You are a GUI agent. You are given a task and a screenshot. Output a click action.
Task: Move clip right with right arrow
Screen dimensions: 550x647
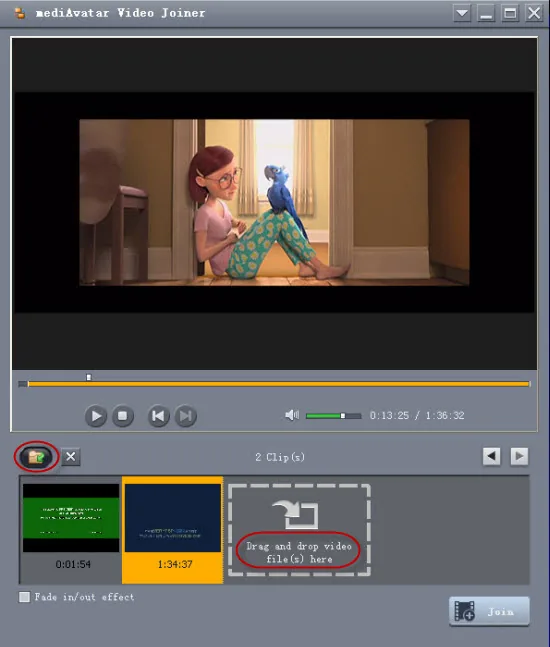point(519,456)
